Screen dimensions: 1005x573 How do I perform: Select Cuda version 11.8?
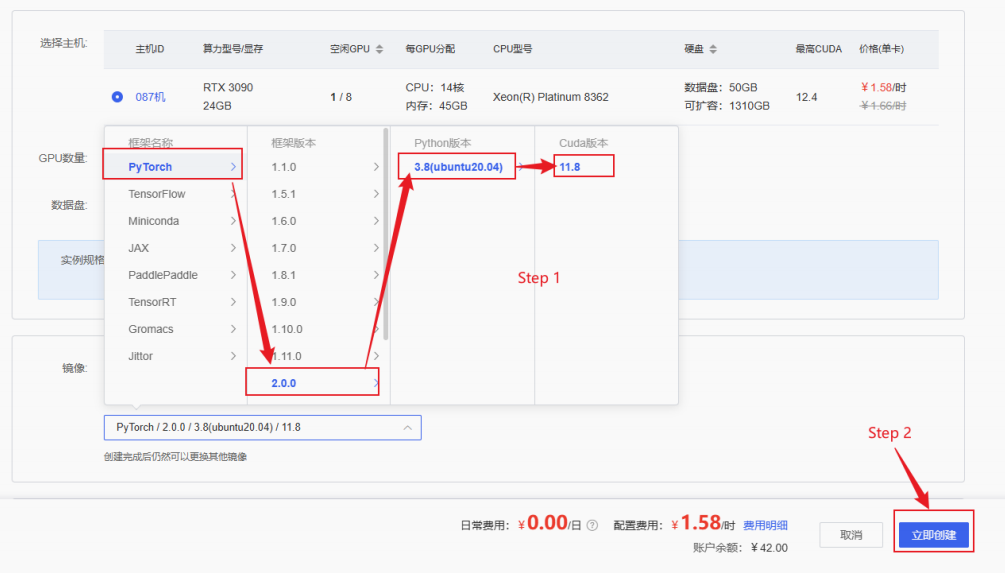click(x=570, y=167)
